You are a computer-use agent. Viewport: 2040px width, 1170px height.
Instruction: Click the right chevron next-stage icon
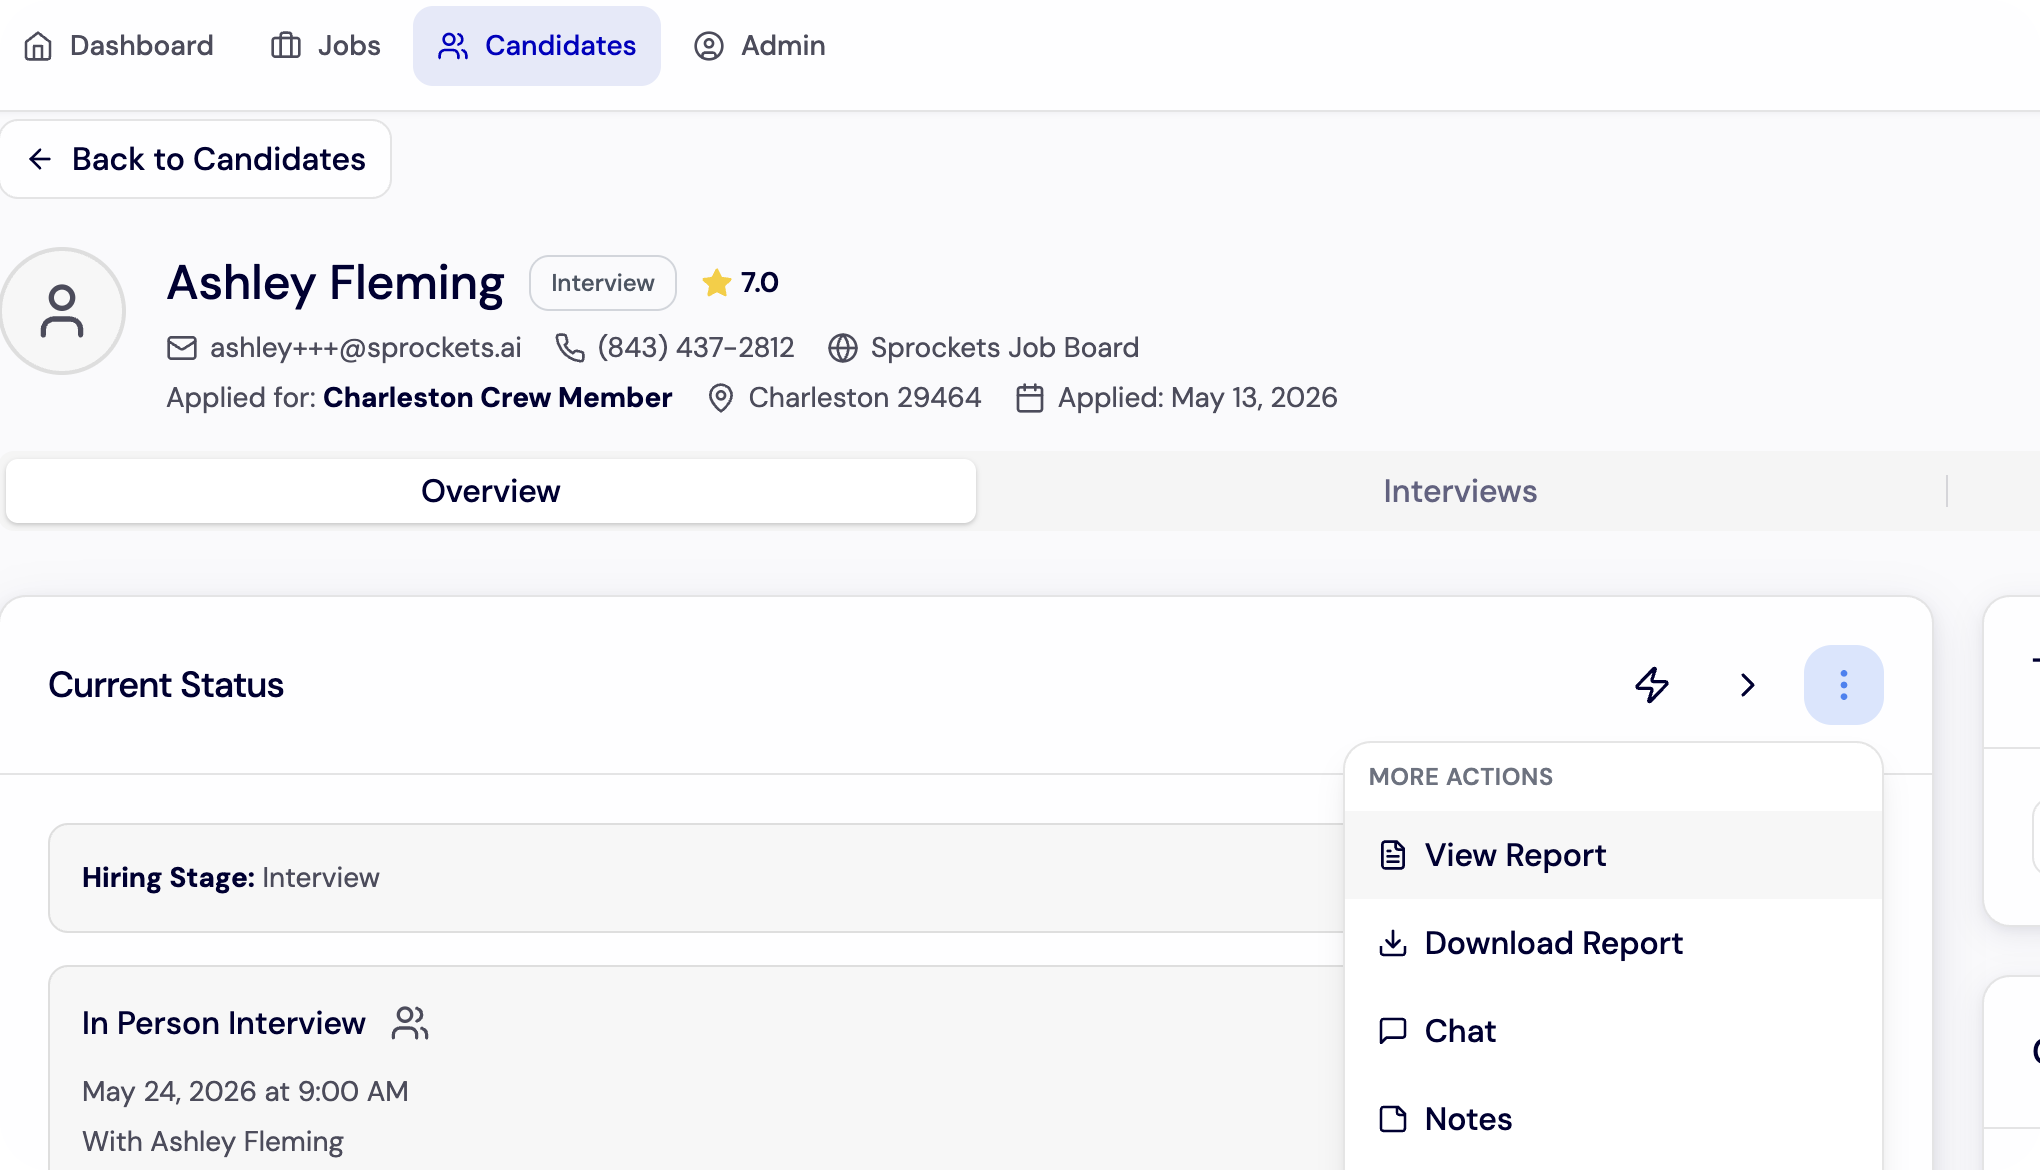click(x=1747, y=685)
